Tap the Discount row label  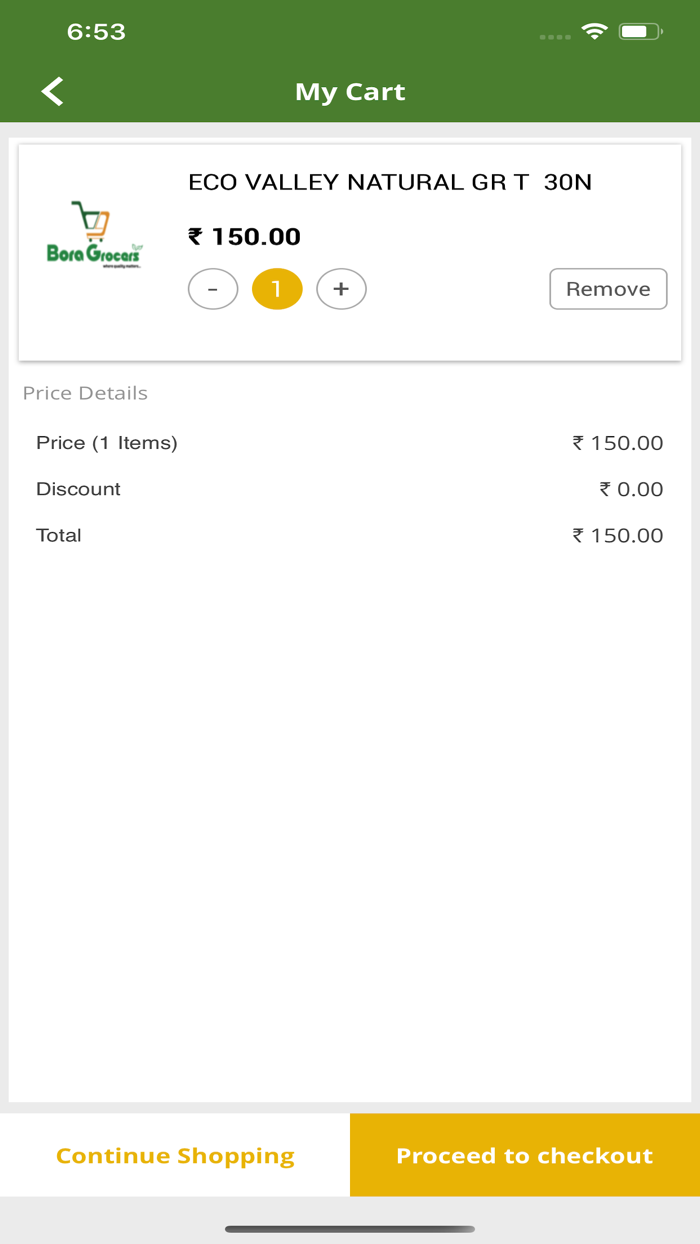78,489
